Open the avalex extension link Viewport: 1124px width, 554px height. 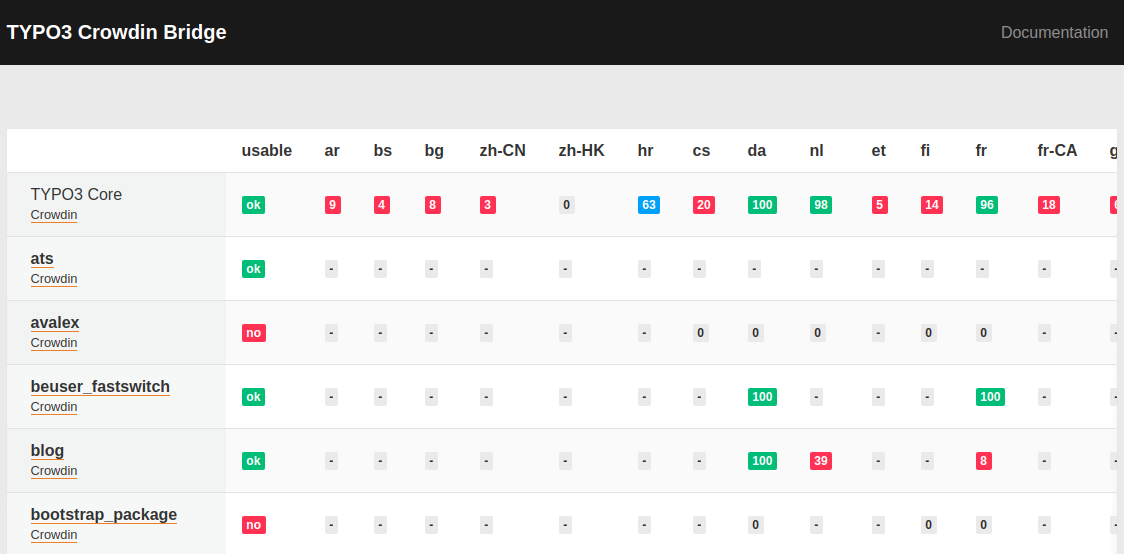tap(55, 322)
